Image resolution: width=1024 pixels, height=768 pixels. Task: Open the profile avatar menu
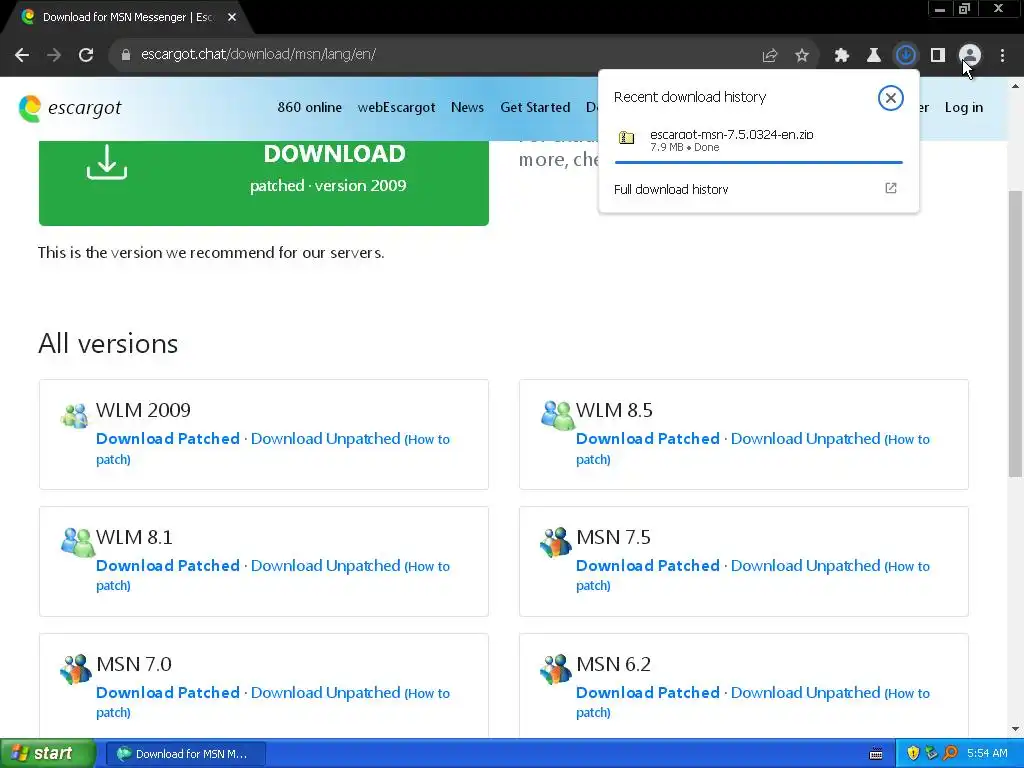(x=970, y=56)
